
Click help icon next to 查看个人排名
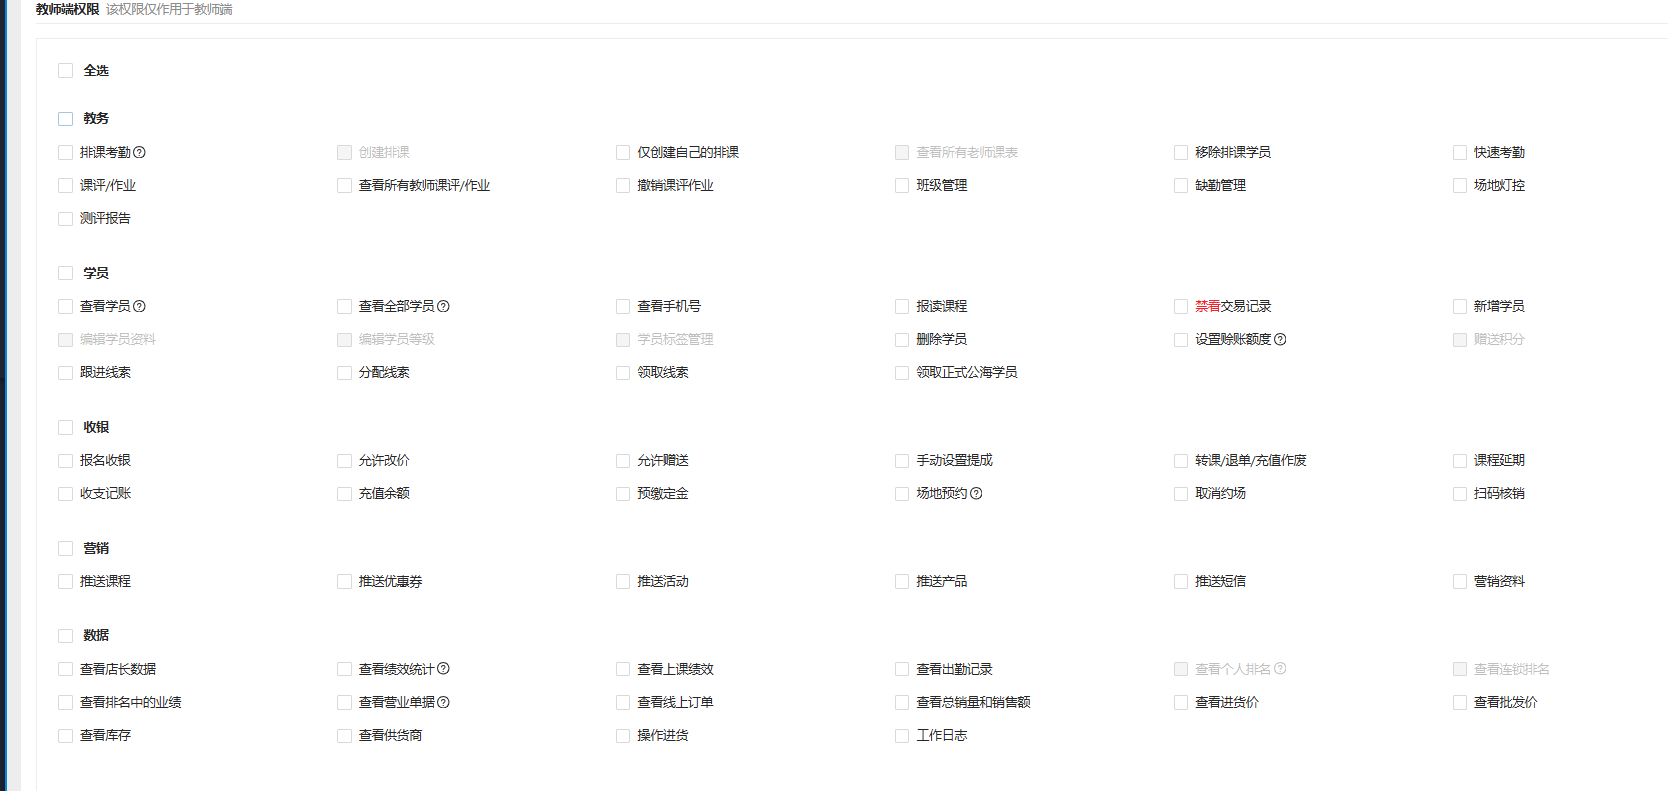tap(1281, 669)
